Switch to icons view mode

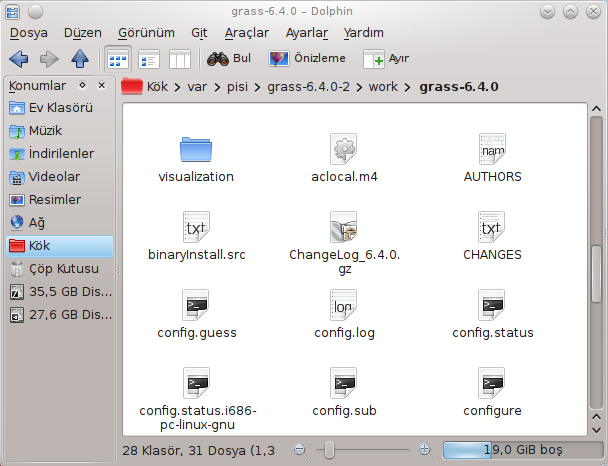pyautogui.click(x=118, y=59)
